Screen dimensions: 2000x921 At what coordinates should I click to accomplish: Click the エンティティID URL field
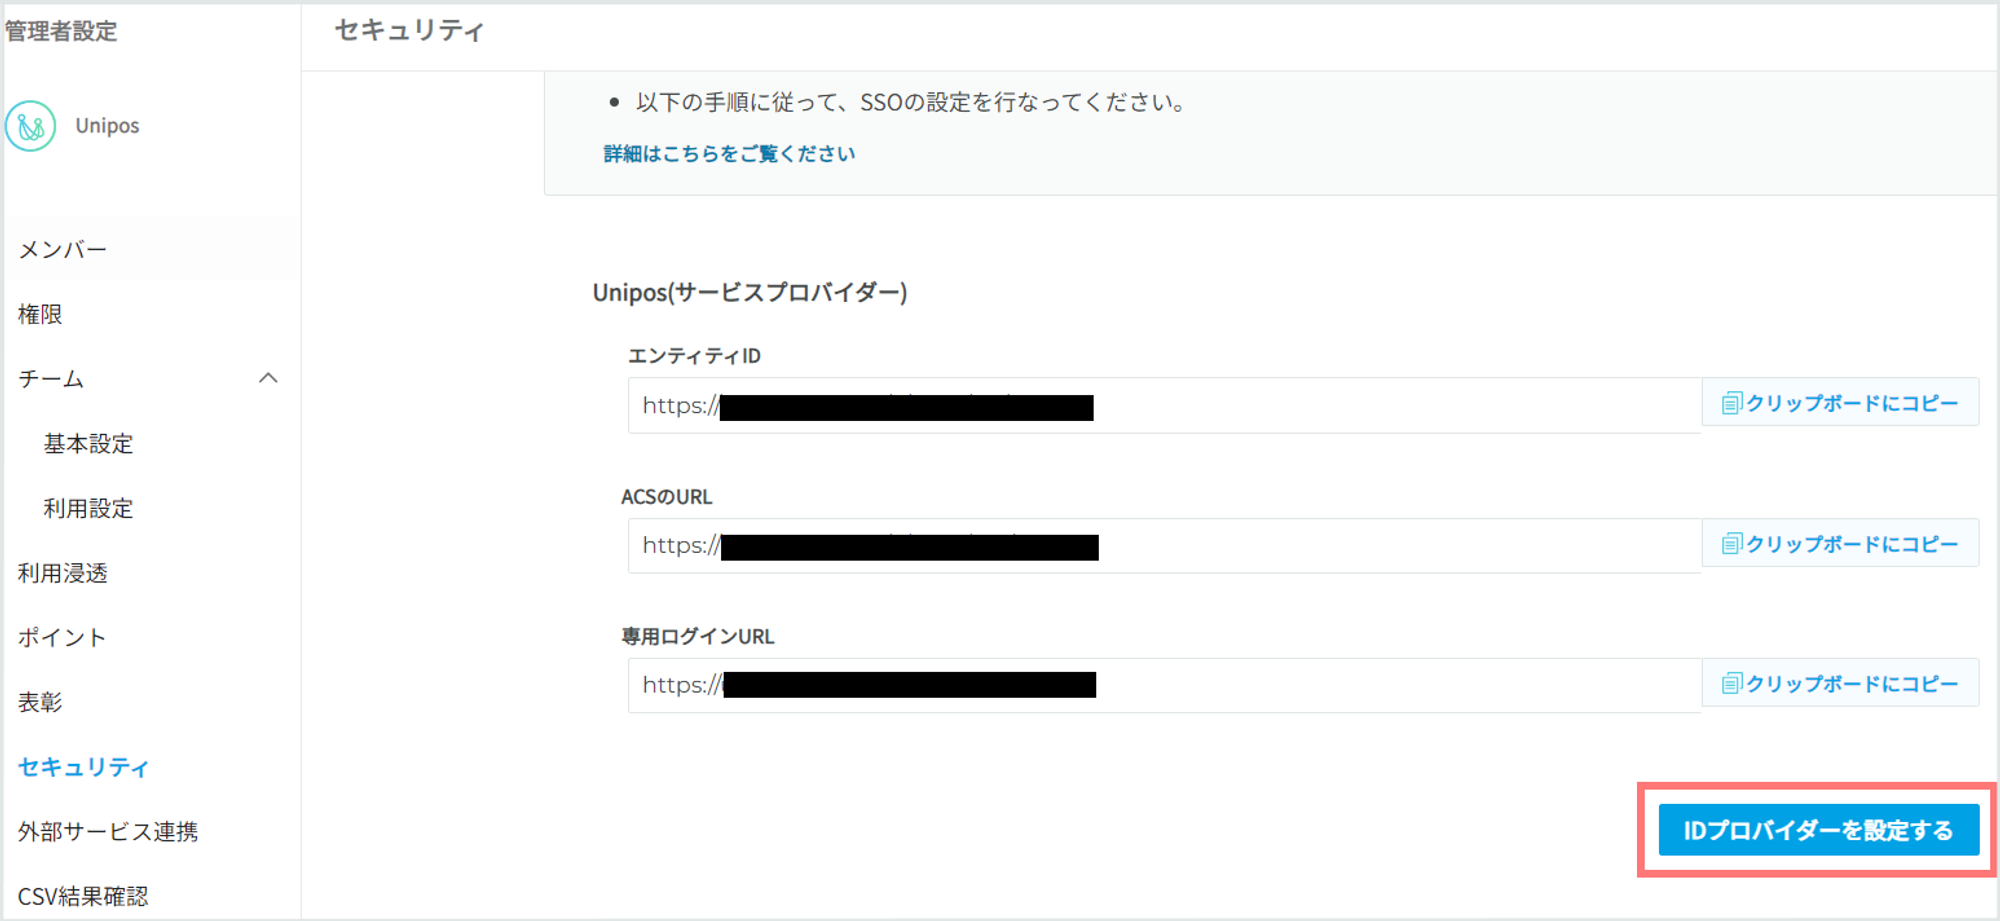1164,405
